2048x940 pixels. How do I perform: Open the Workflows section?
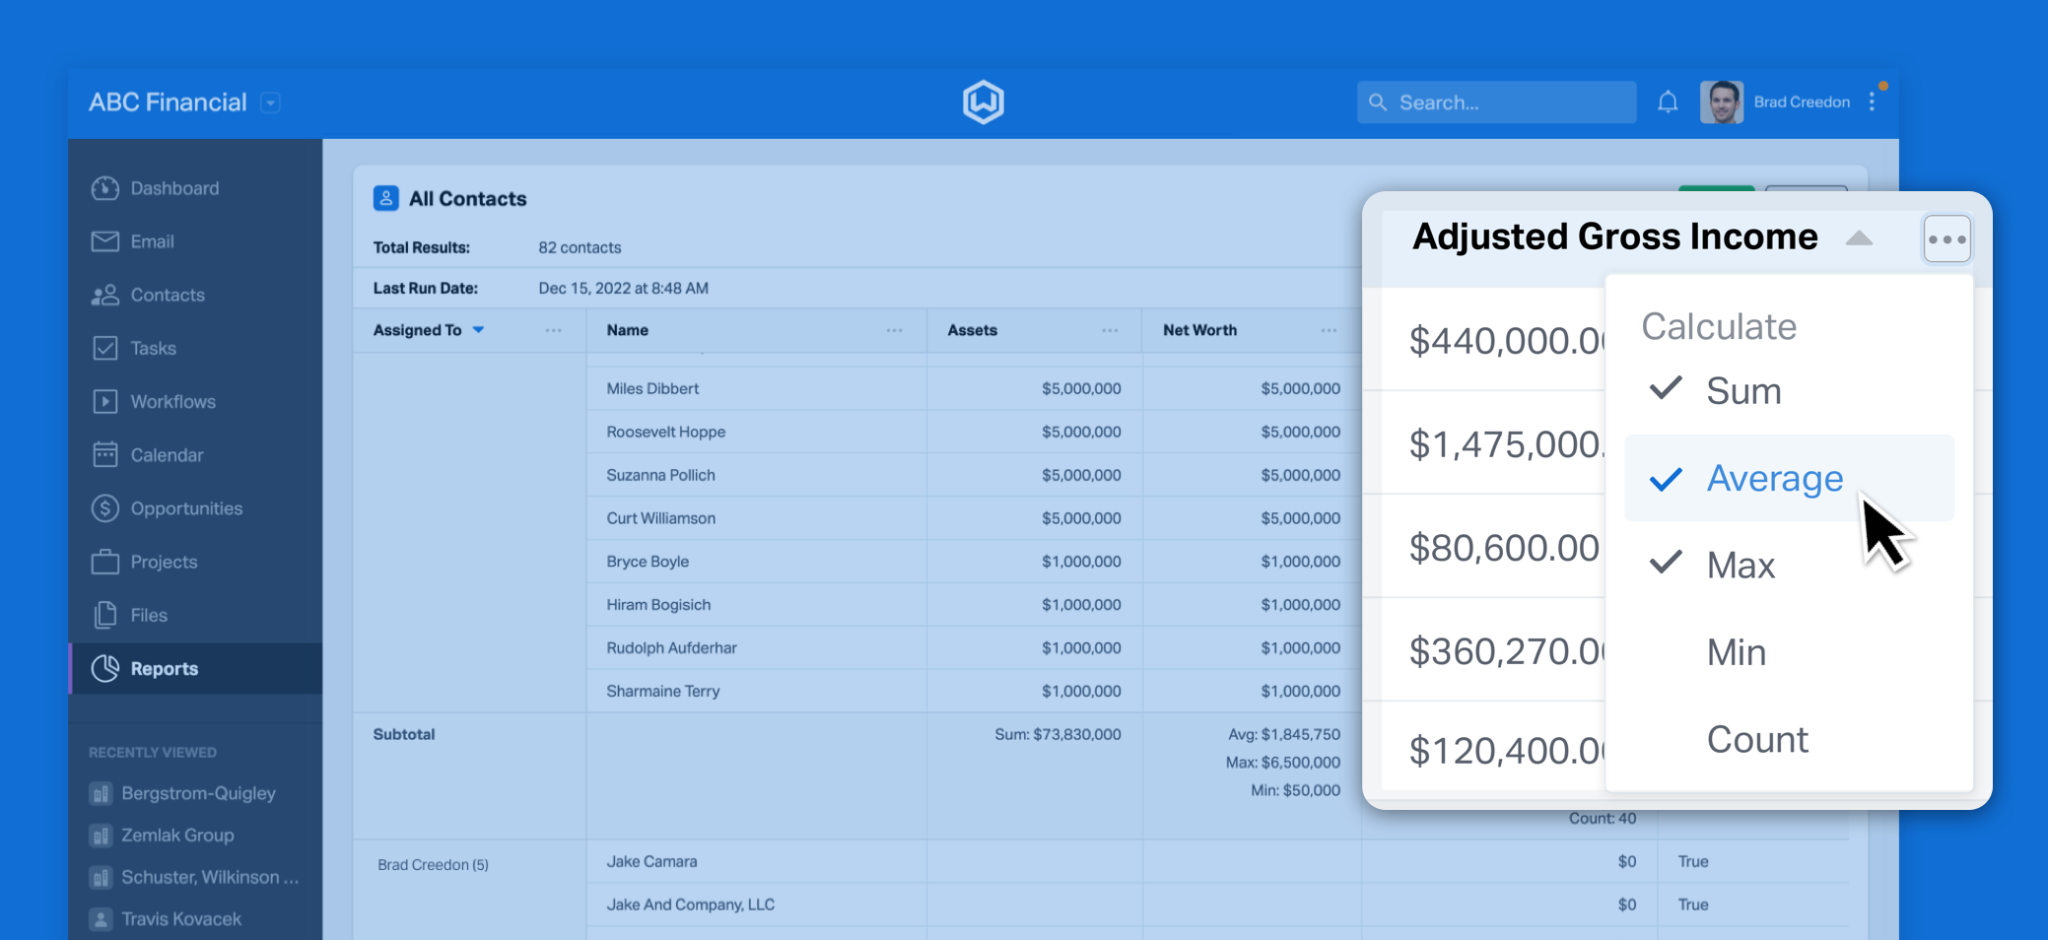(x=171, y=401)
